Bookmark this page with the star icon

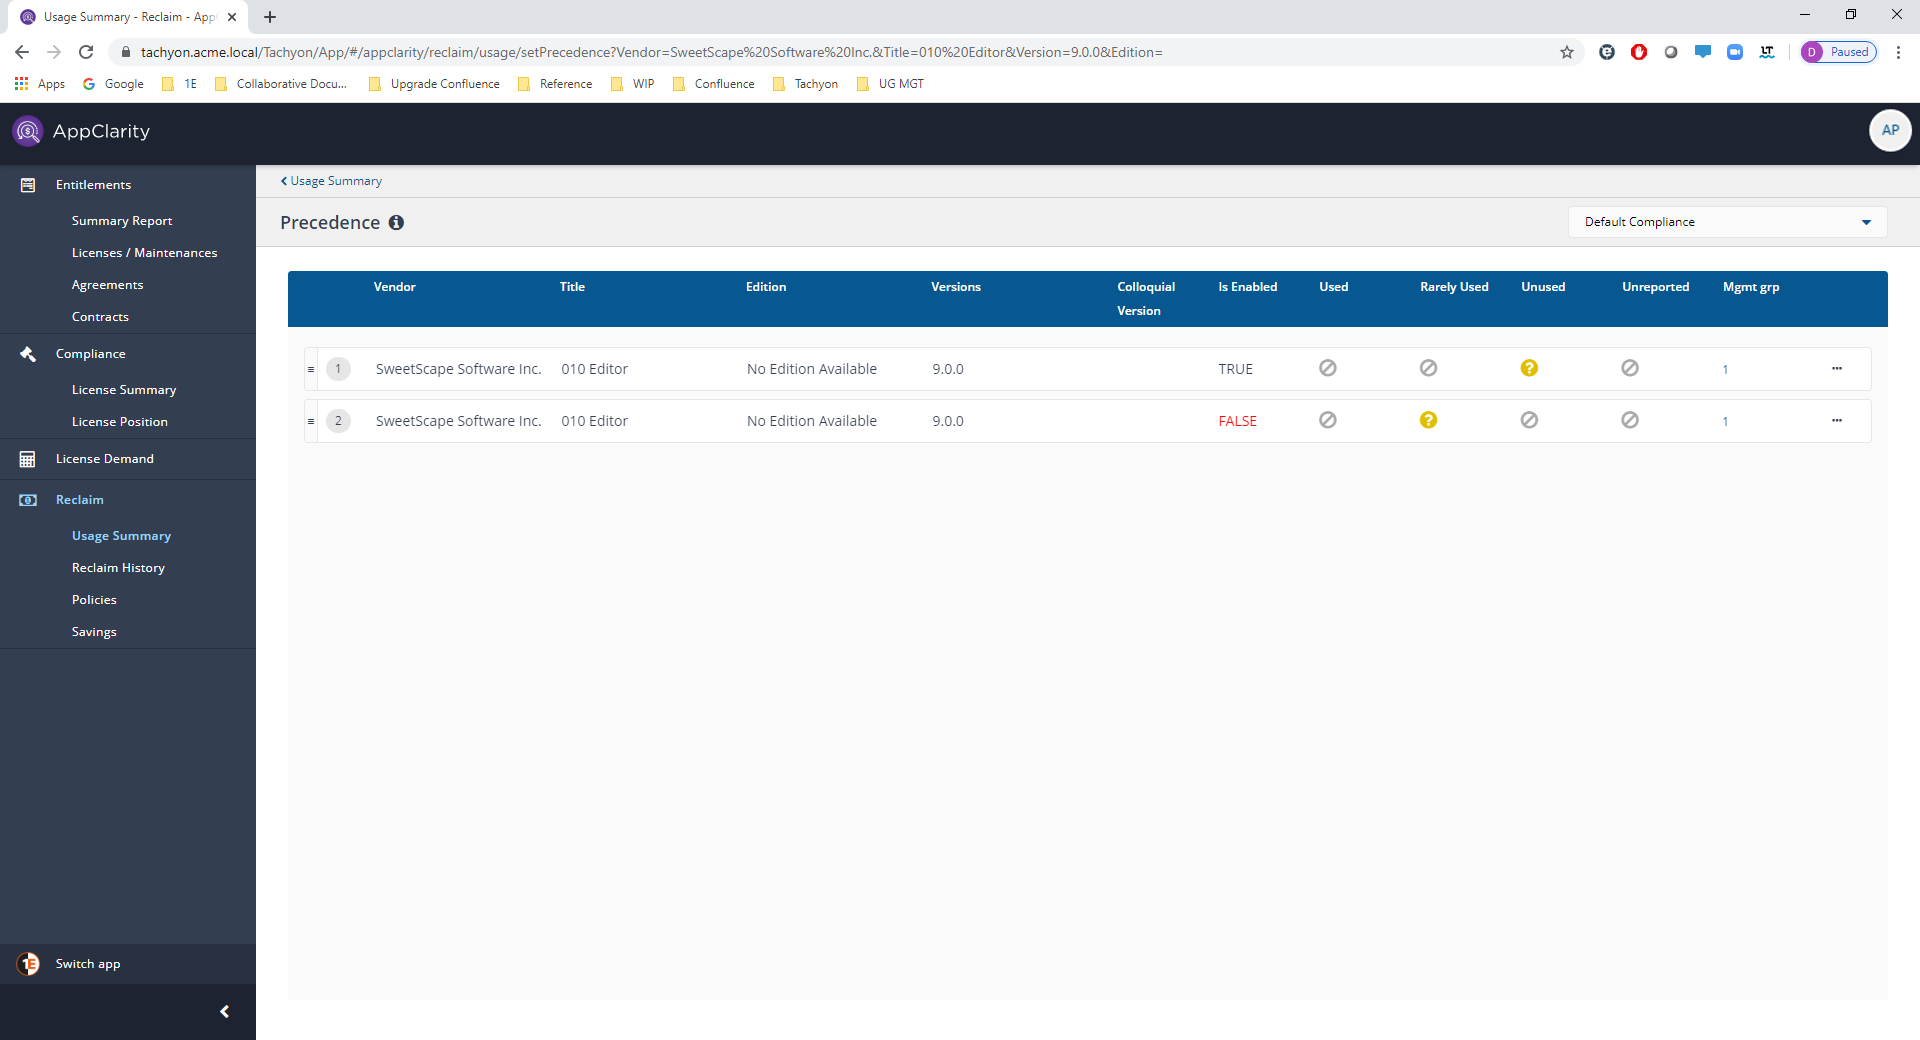pyautogui.click(x=1567, y=52)
